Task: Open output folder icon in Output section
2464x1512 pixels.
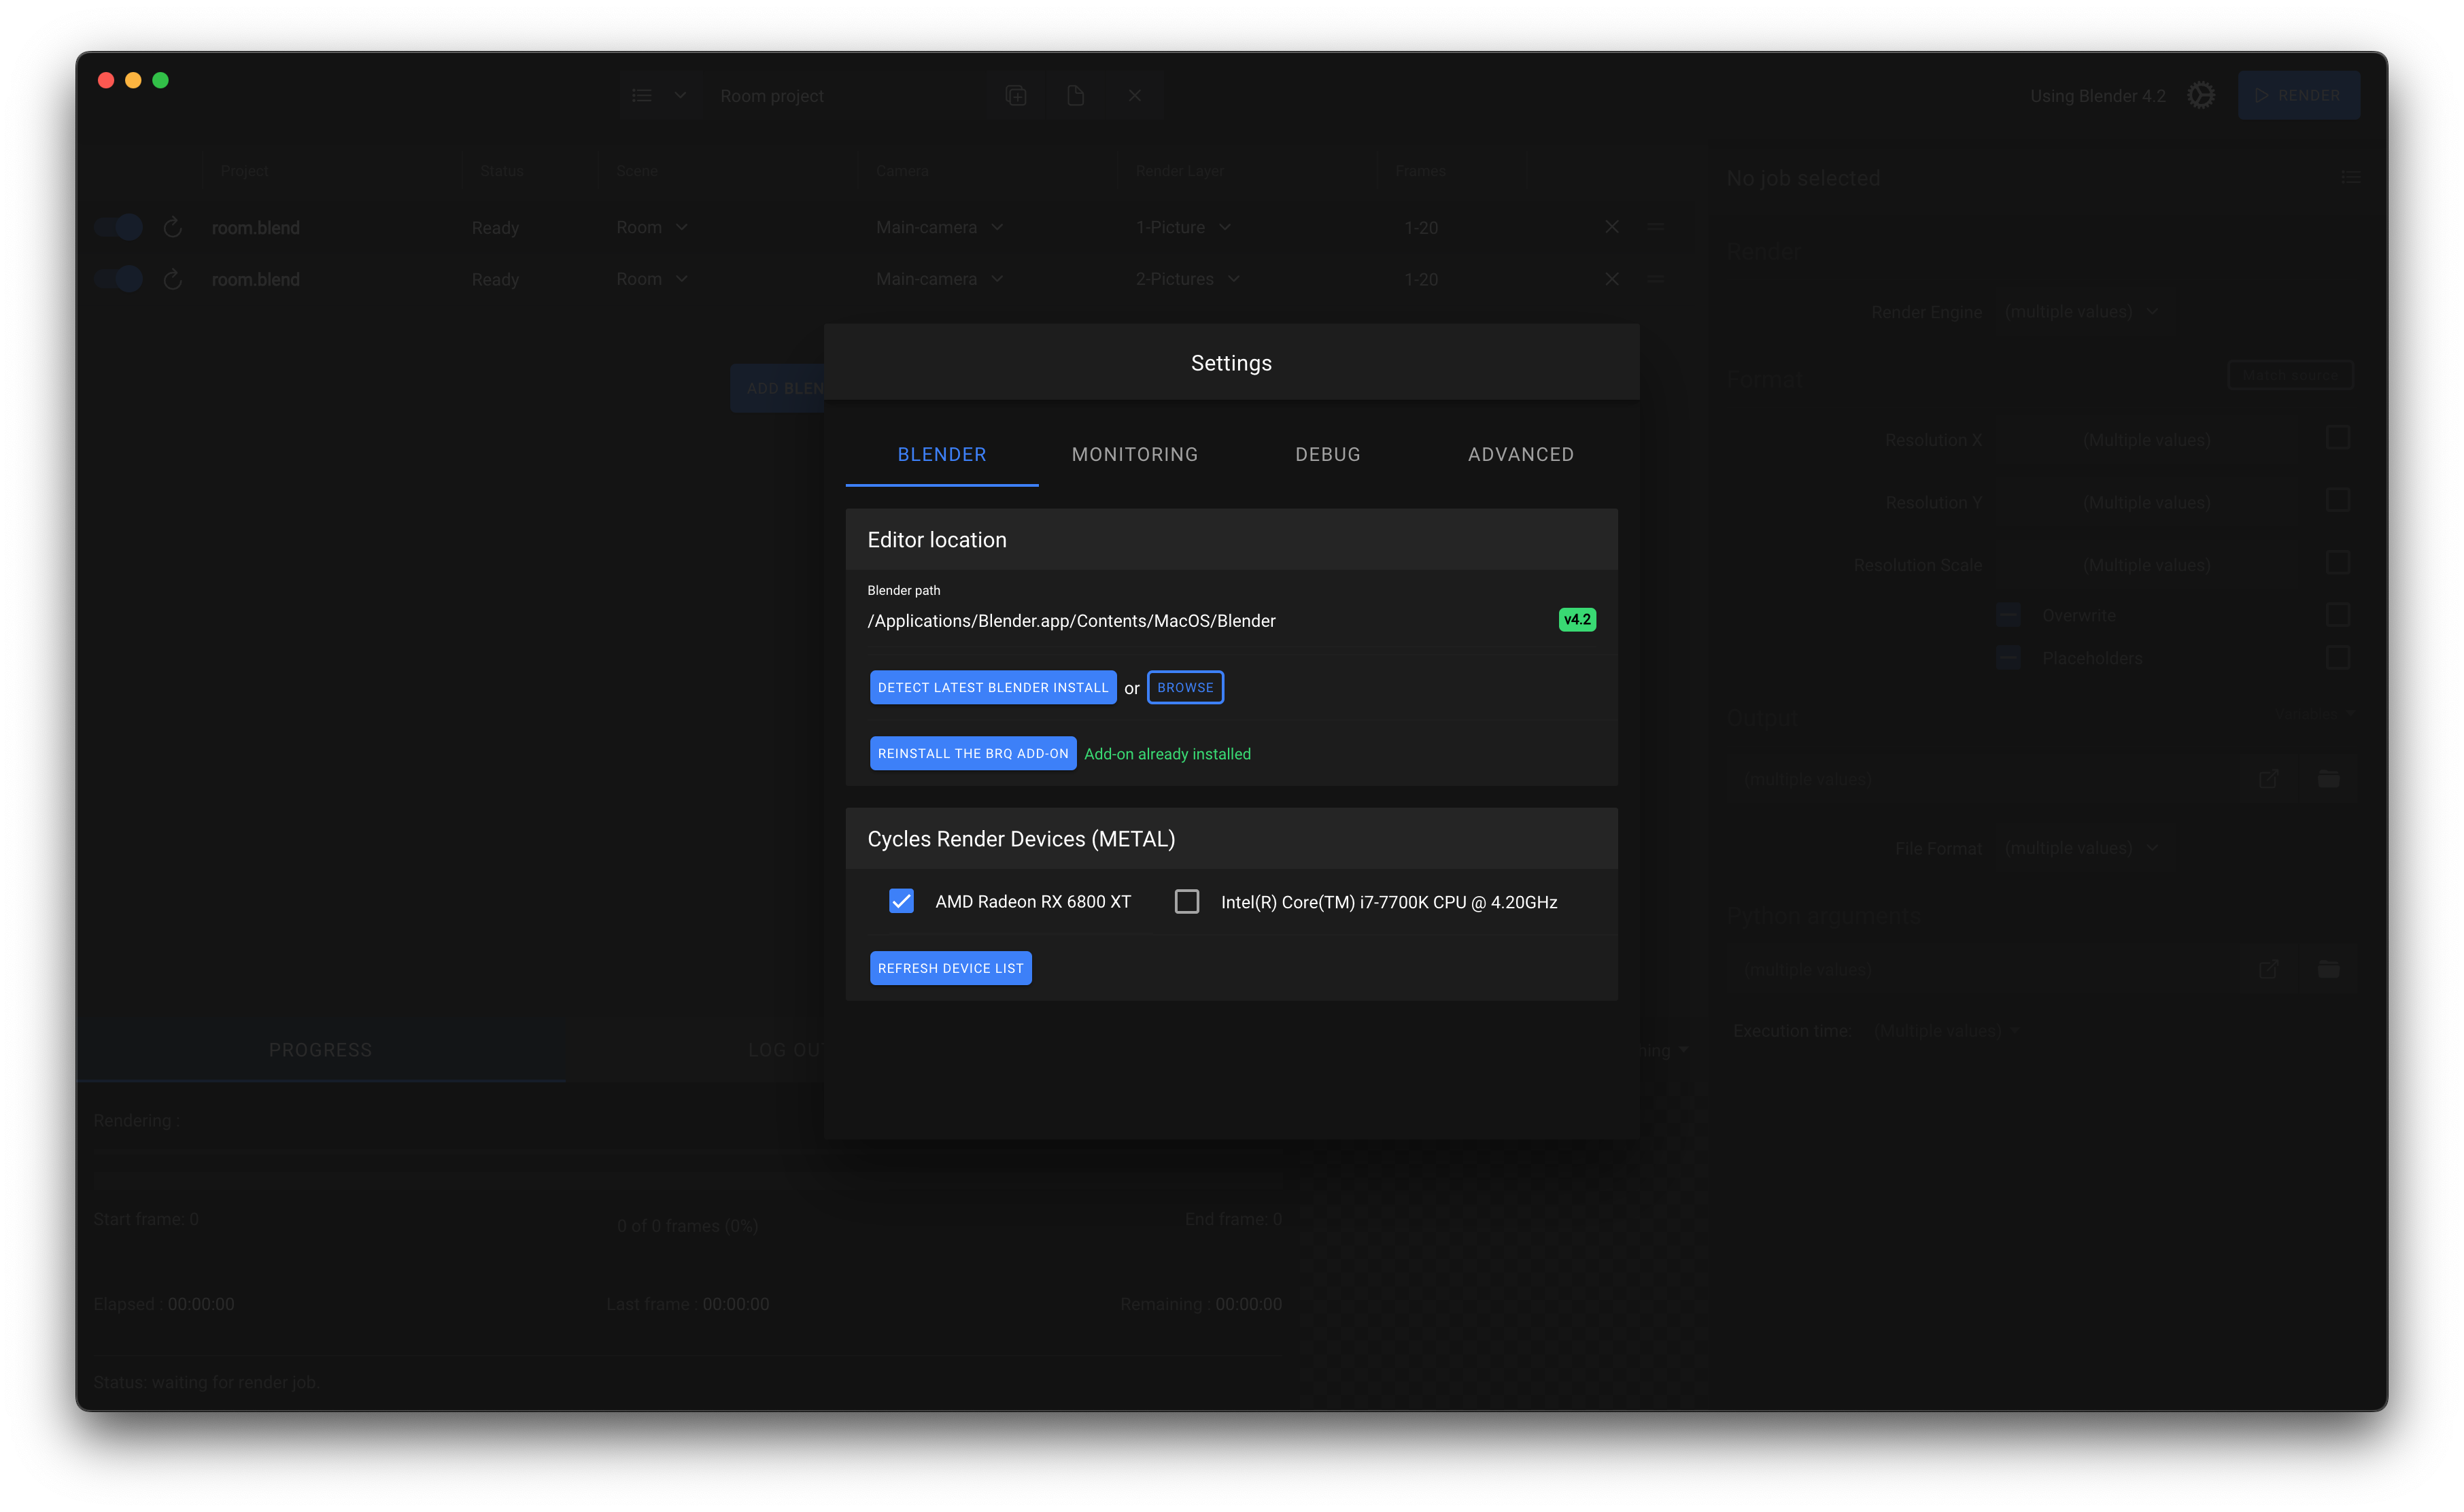Action: [2329, 778]
